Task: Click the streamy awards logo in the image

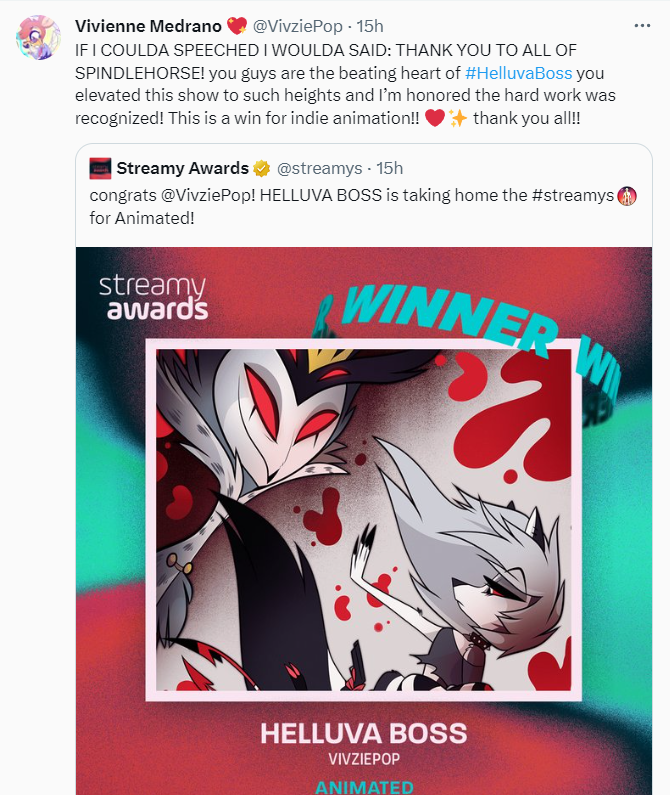Action: tap(153, 298)
